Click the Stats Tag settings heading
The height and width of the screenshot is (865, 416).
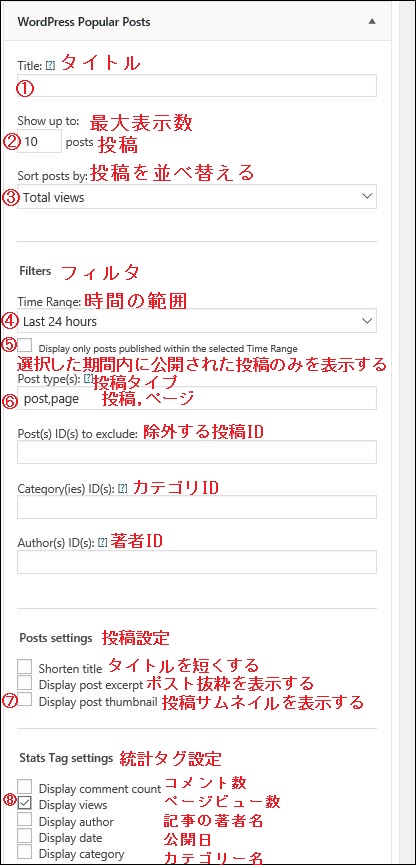66,758
